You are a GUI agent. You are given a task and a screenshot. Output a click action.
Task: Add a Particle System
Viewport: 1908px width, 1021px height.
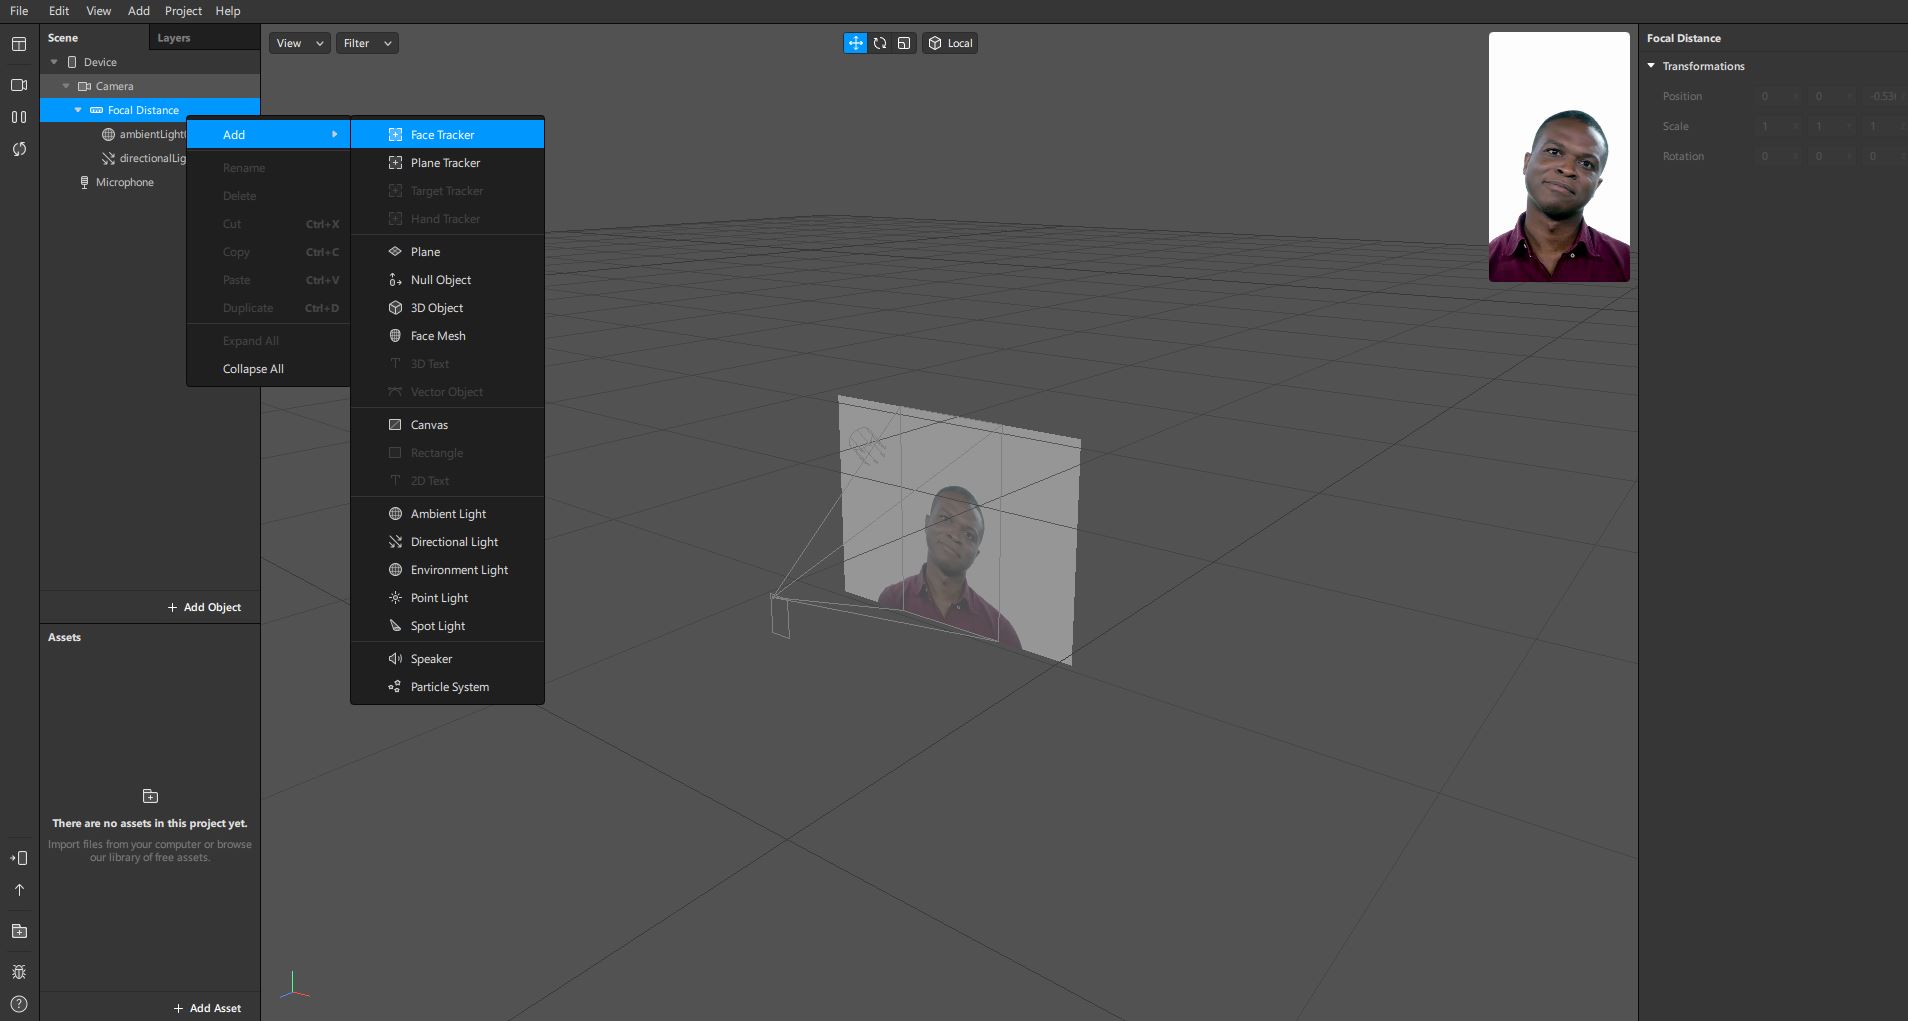(447, 687)
